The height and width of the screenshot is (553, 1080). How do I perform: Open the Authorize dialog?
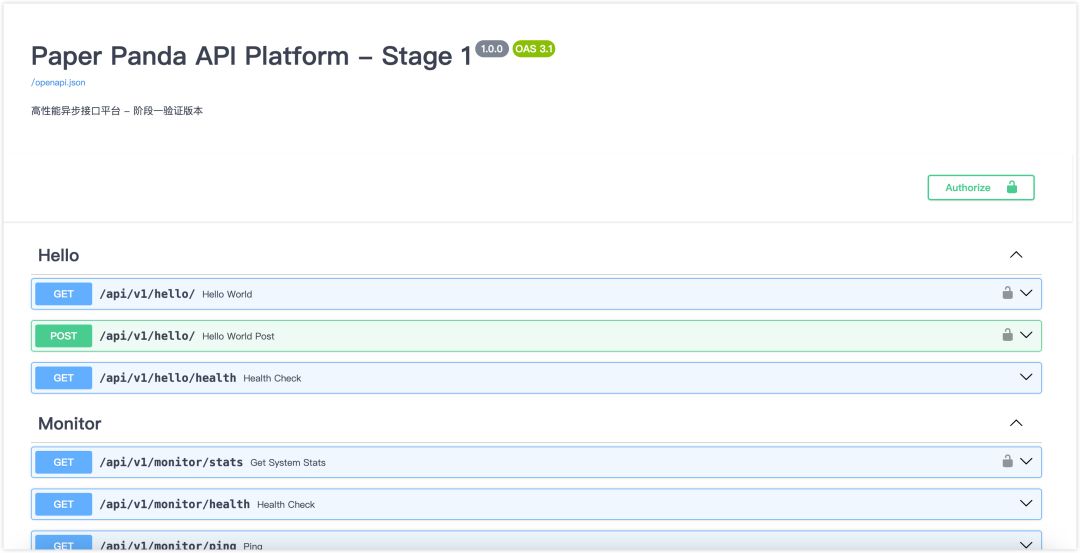tap(980, 187)
